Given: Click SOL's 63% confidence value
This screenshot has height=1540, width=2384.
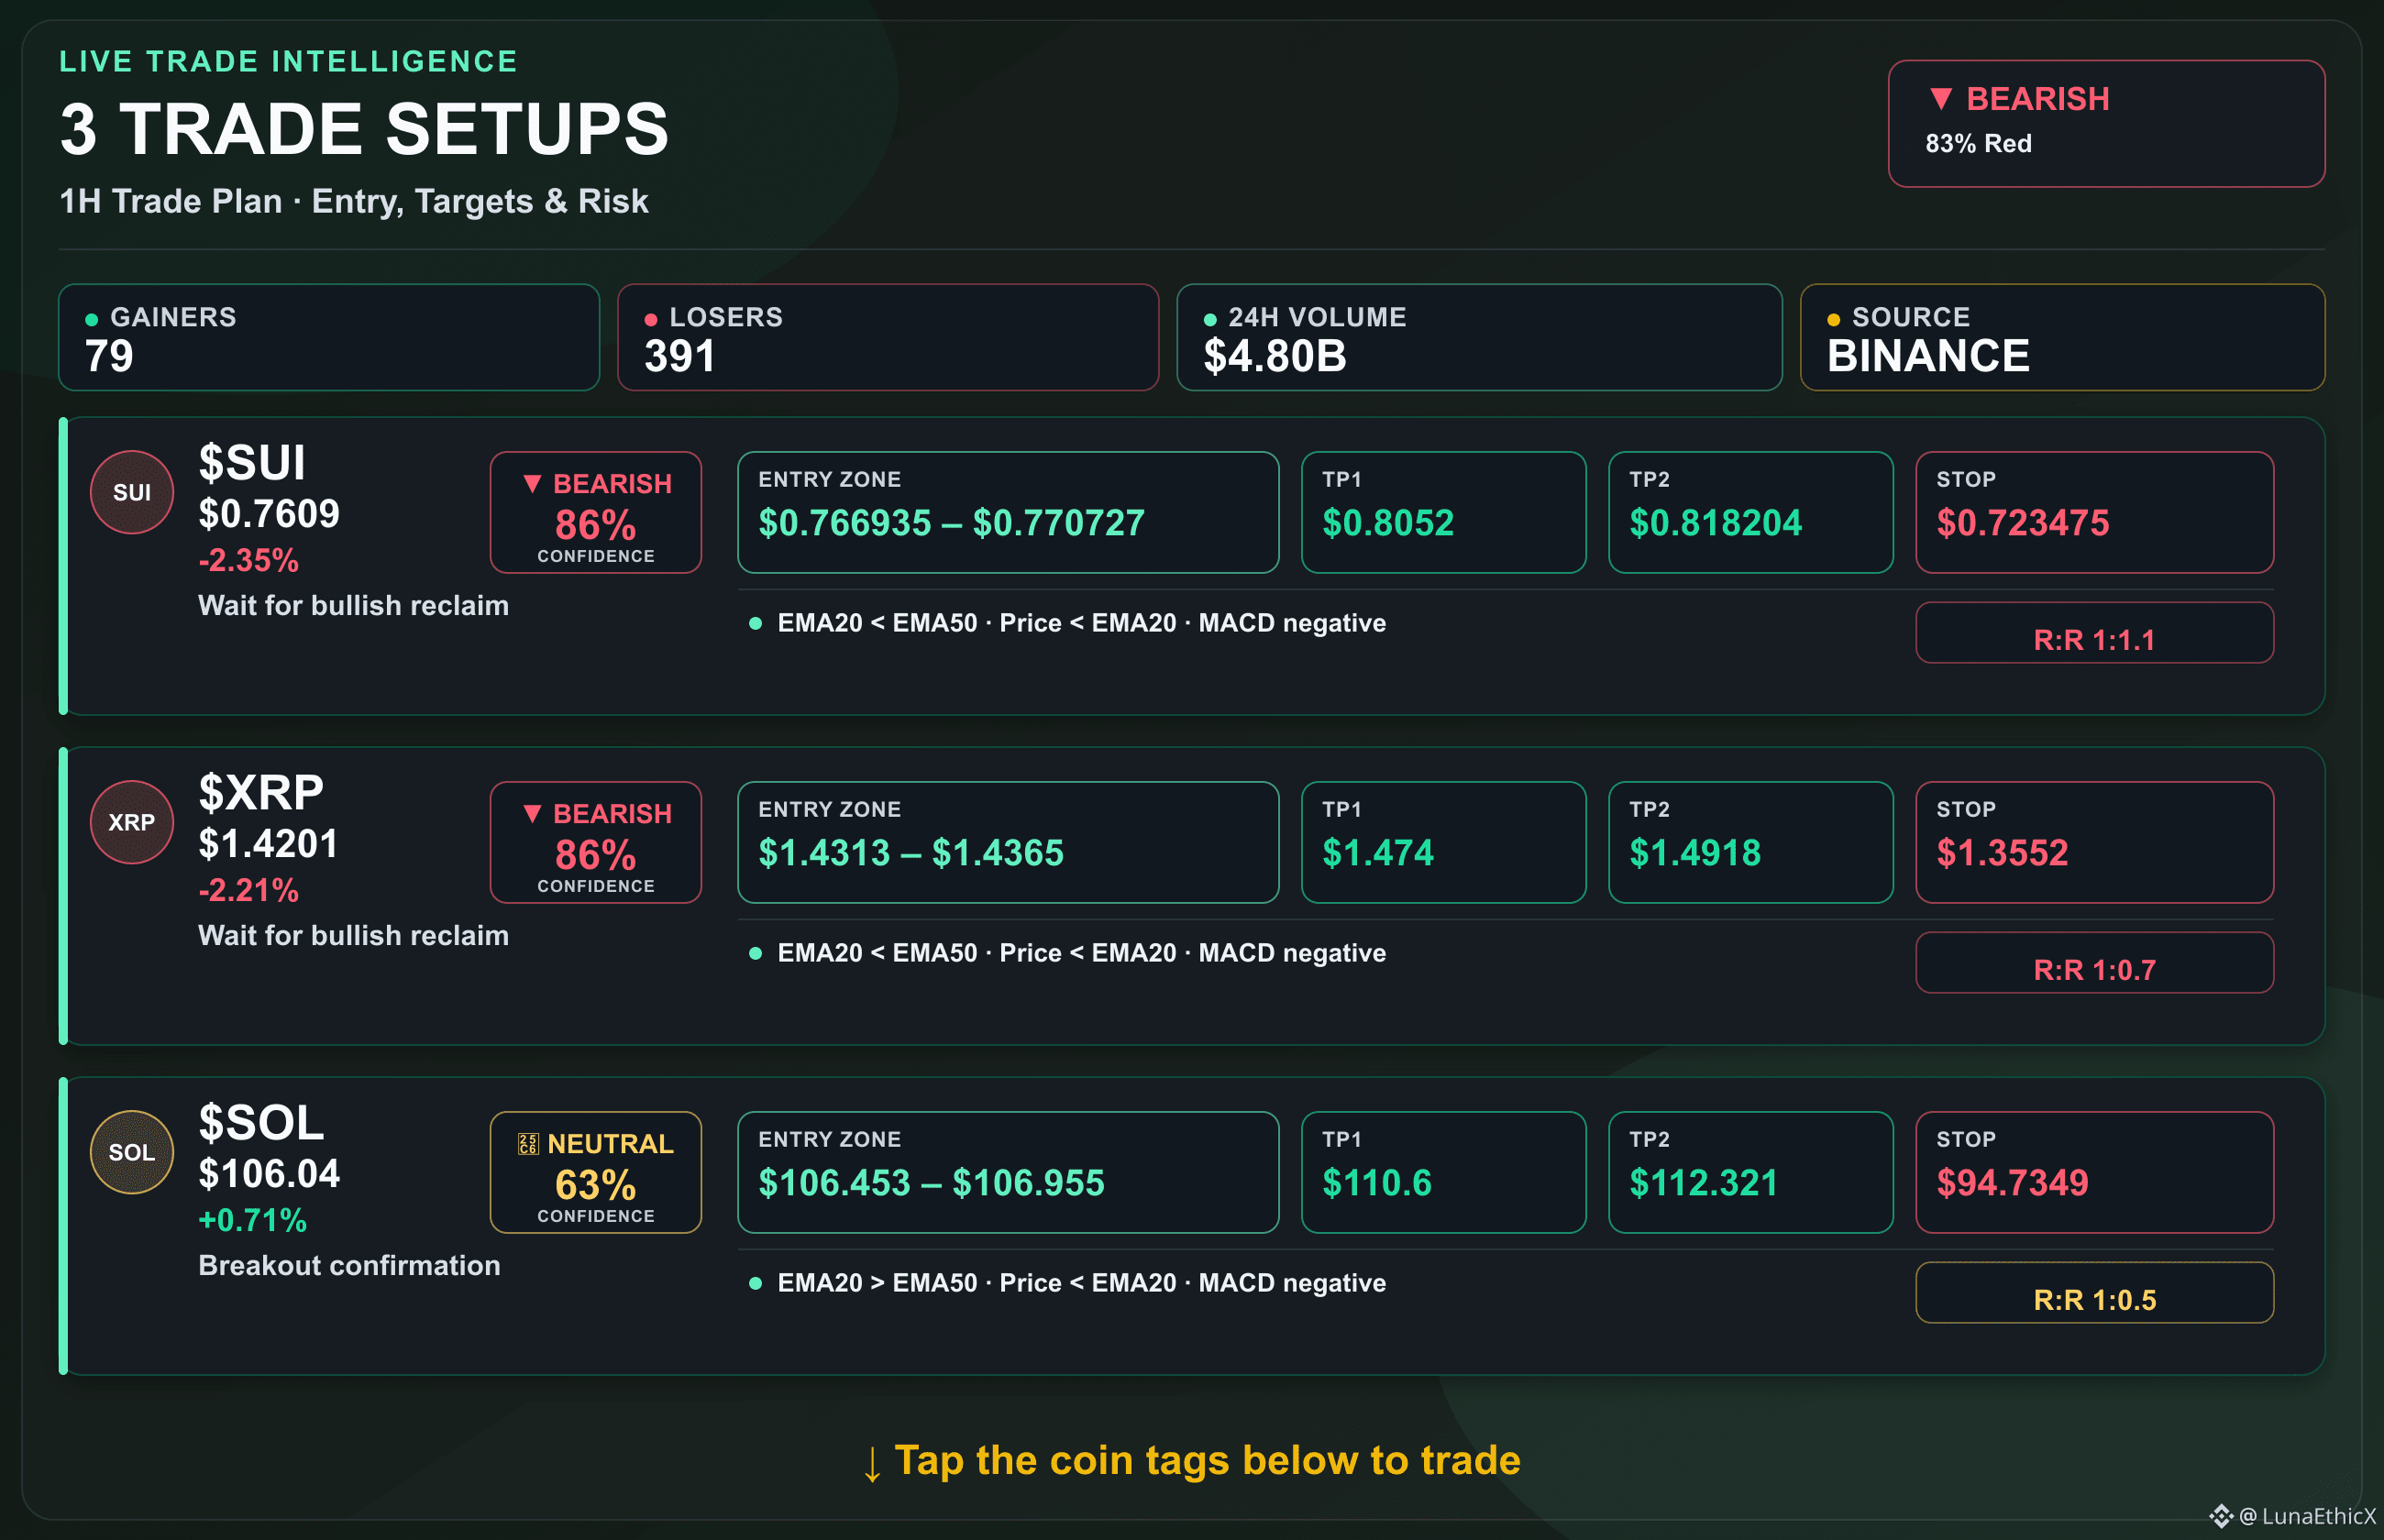Looking at the screenshot, I should click(x=595, y=1185).
